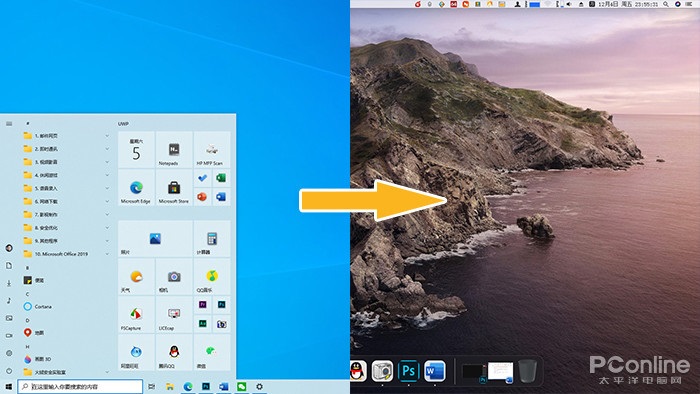Image resolution: width=700 pixels, height=394 pixels.
Task: Open the calendar tile showing 5
Action: [x=136, y=149]
